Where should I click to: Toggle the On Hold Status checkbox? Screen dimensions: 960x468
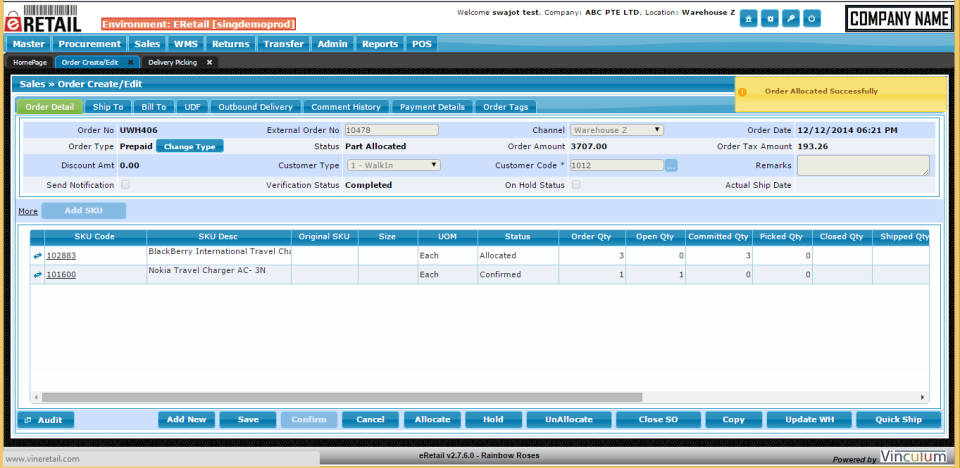[576, 185]
